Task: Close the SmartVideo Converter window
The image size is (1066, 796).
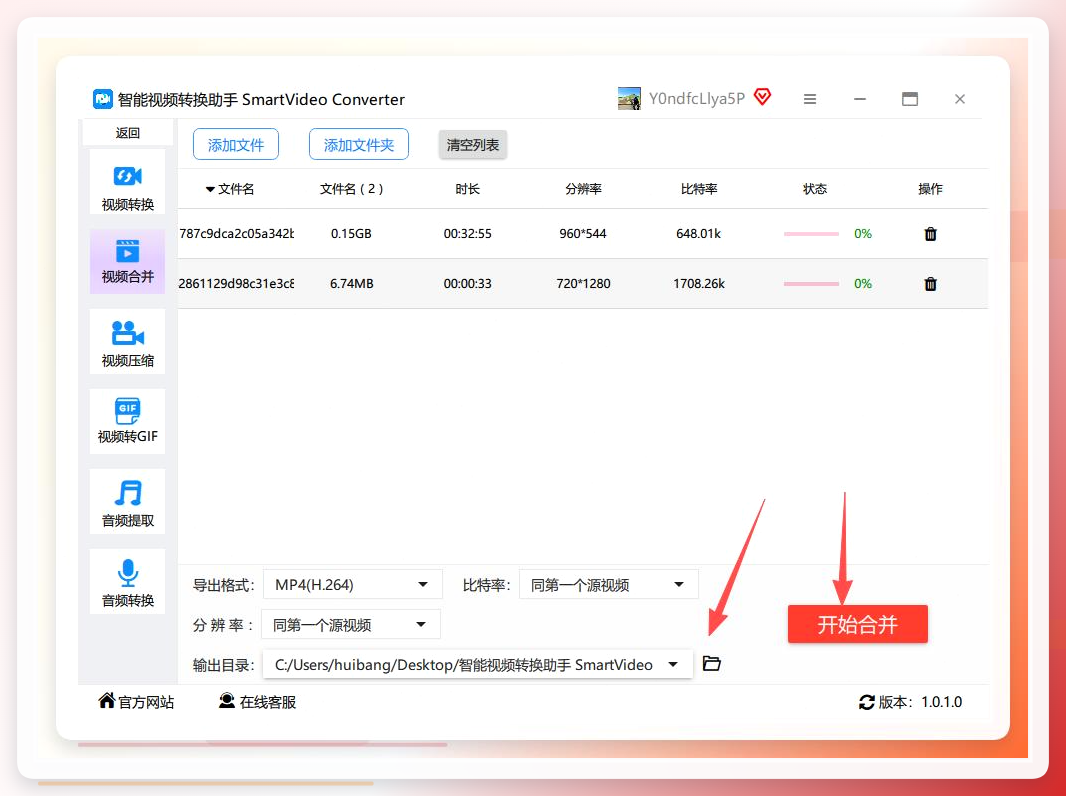Action: (x=960, y=99)
